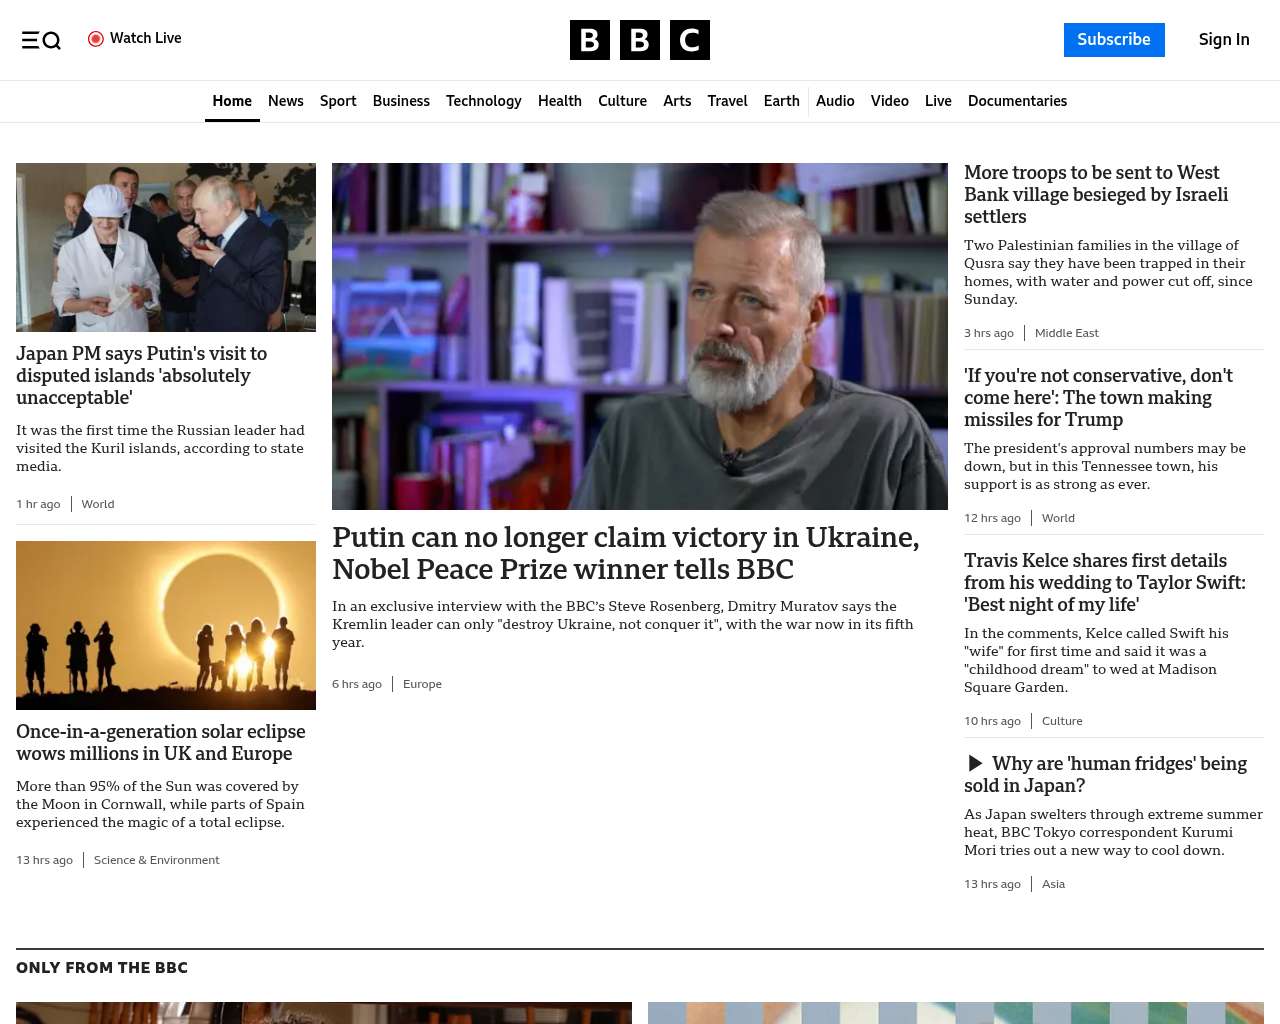Open 'human fridges' Japan video headline
The image size is (1280, 1024).
click(x=1105, y=774)
